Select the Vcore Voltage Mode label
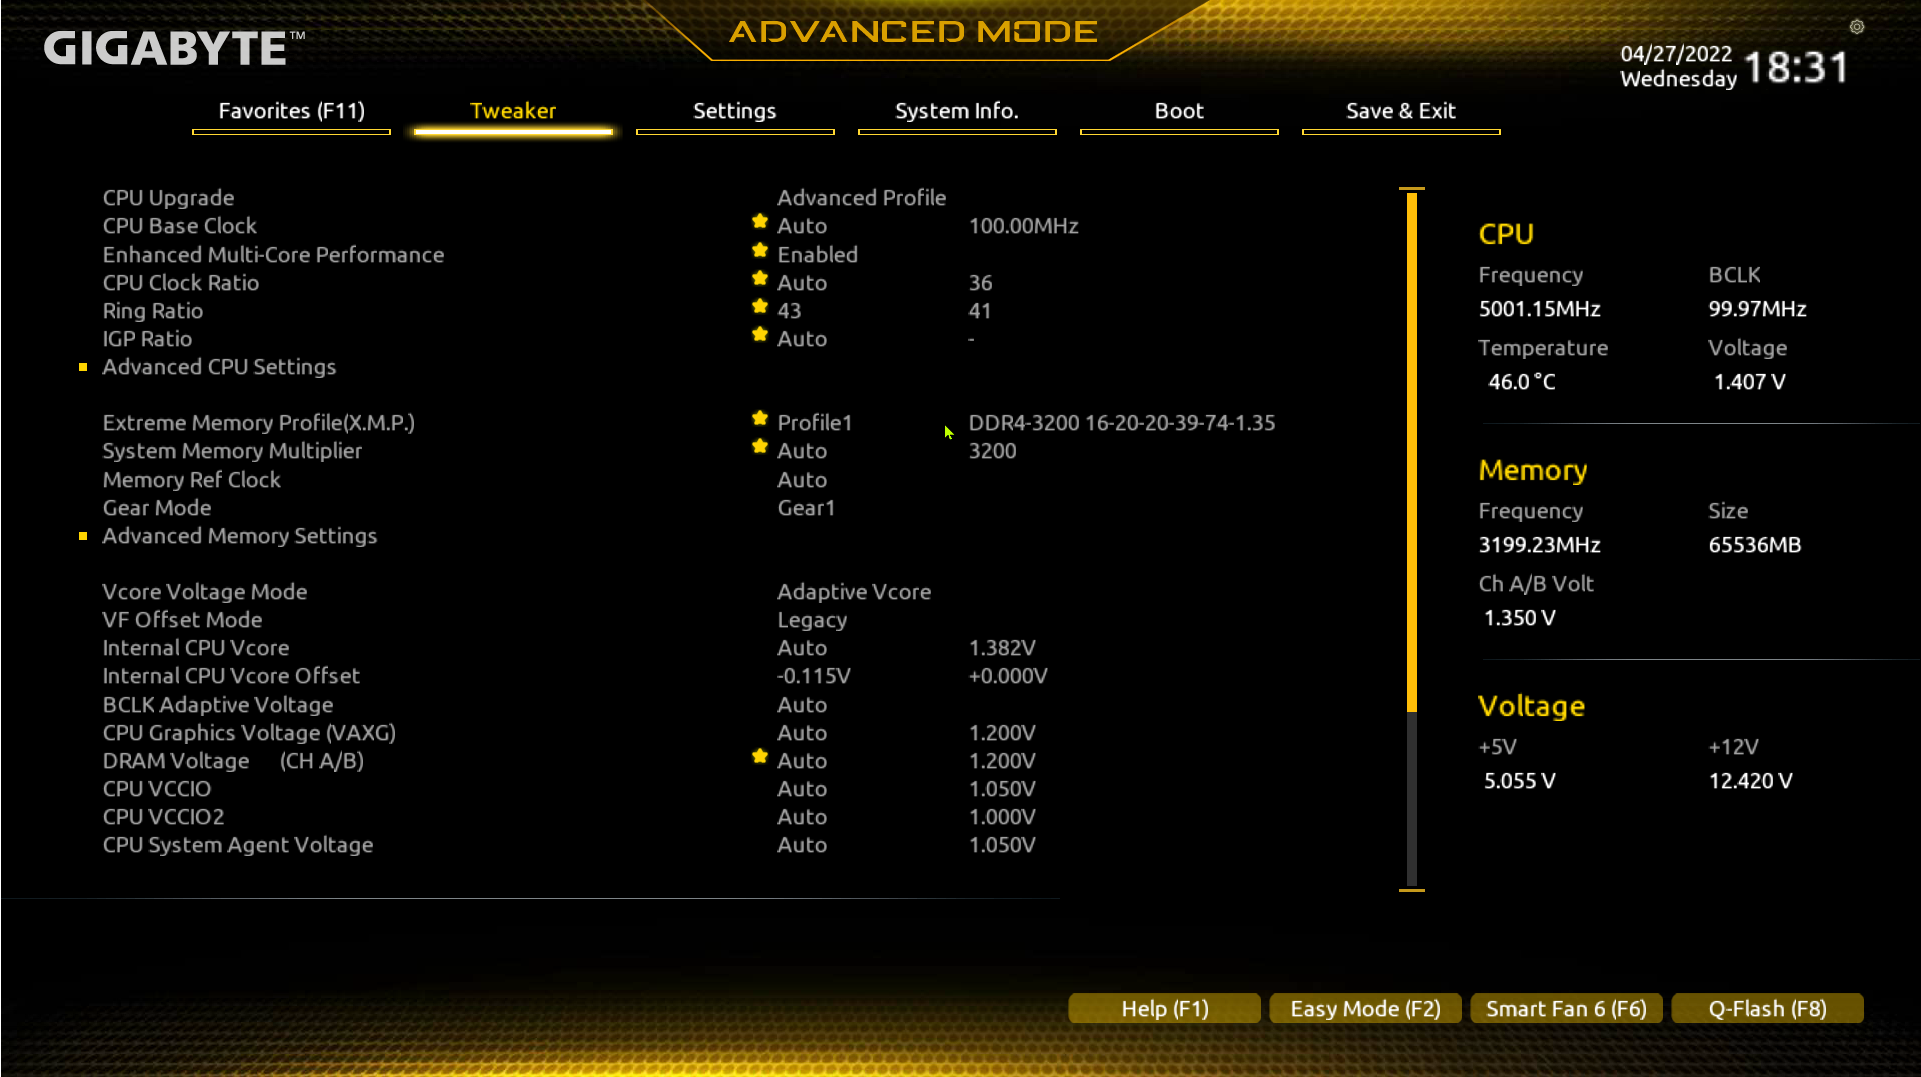 204,592
